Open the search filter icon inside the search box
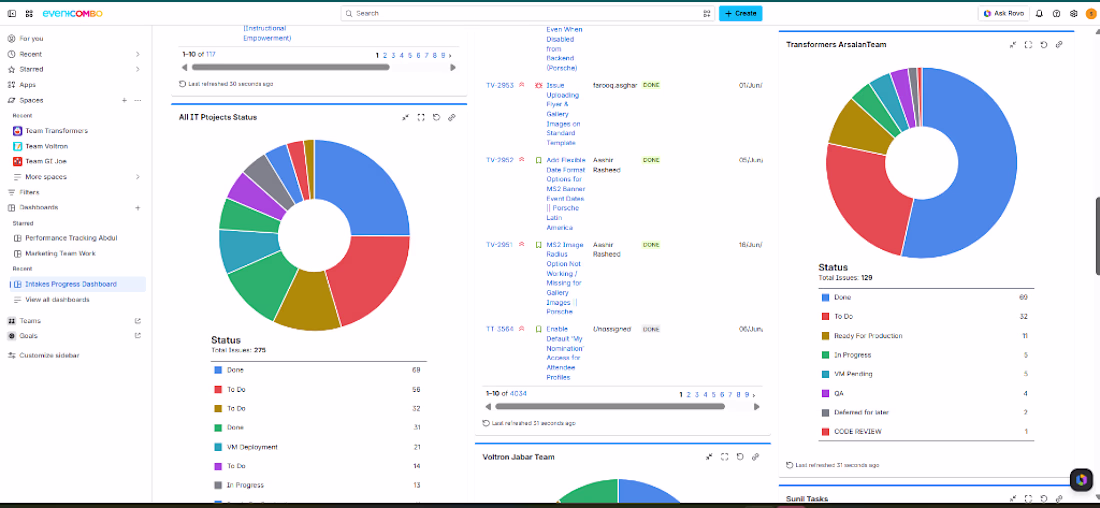This screenshot has width=1100, height=508. click(x=706, y=13)
